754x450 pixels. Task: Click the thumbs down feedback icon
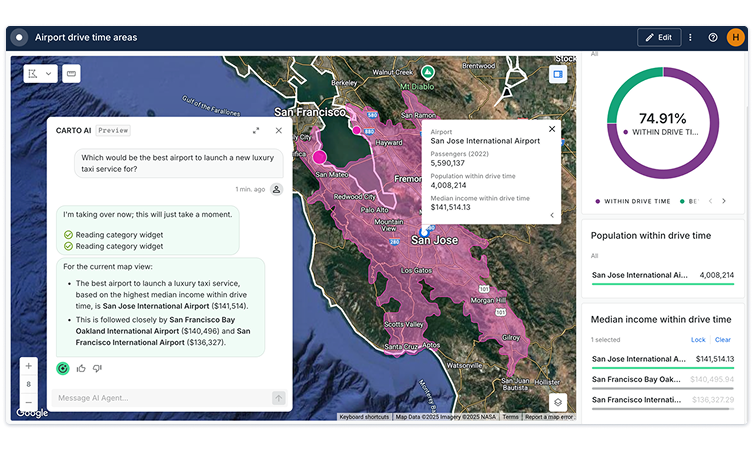click(x=97, y=368)
